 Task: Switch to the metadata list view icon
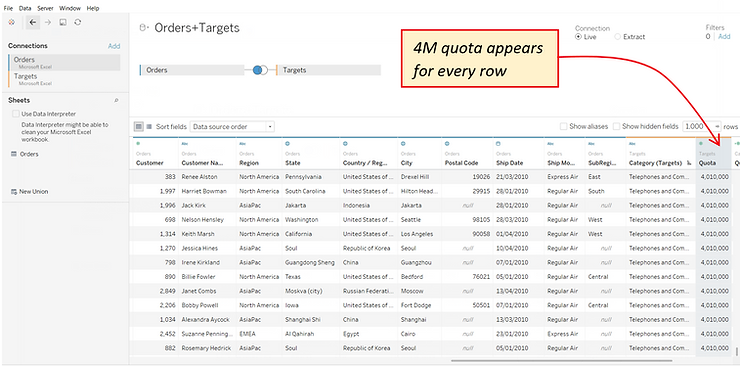(x=149, y=126)
